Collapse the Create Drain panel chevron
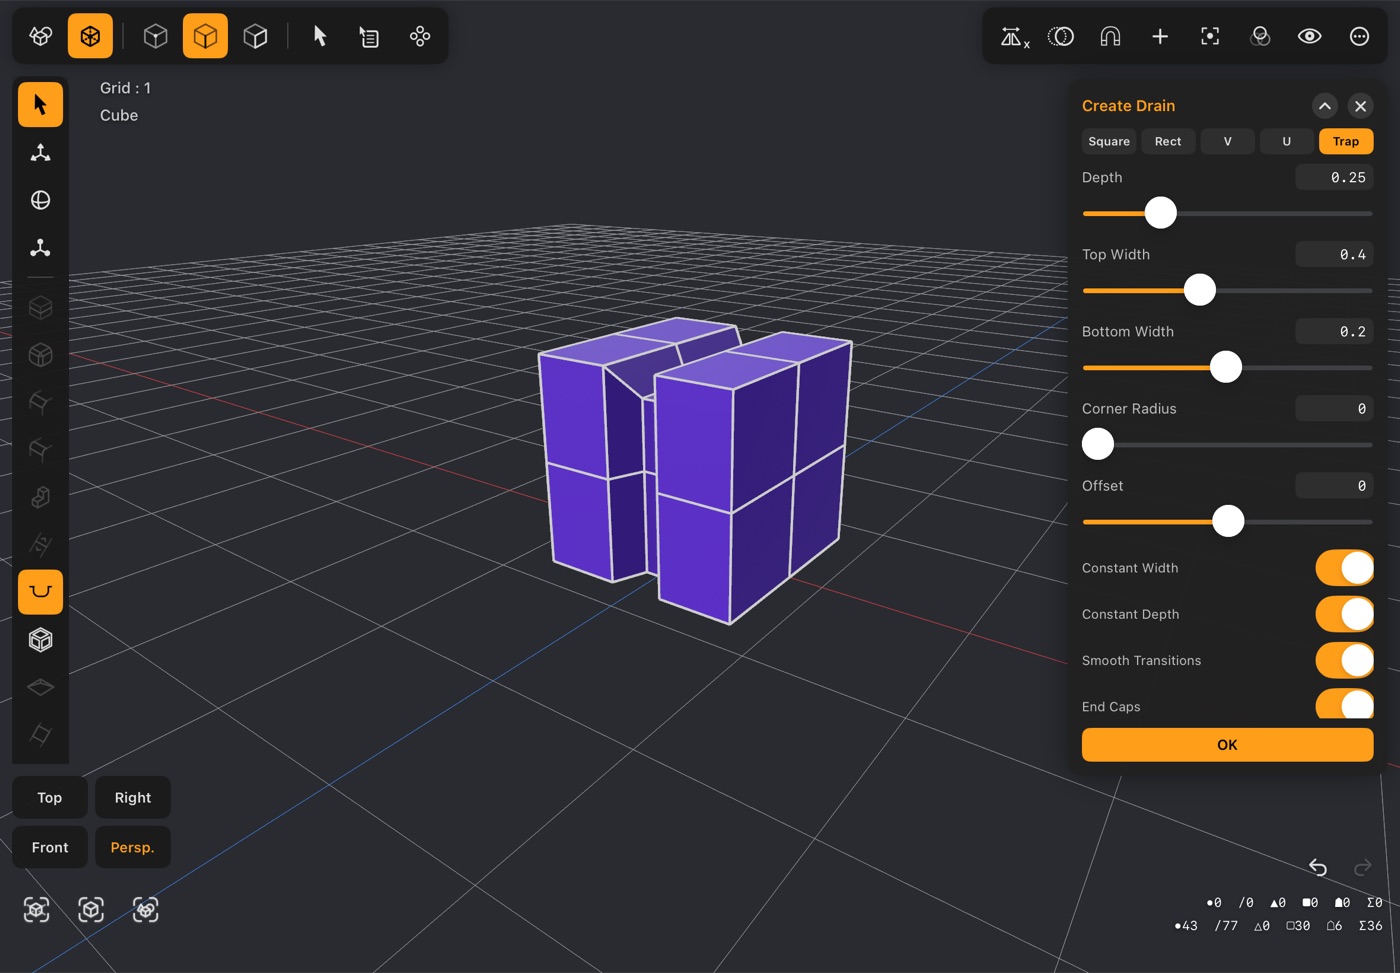This screenshot has height=973, width=1400. tap(1324, 106)
